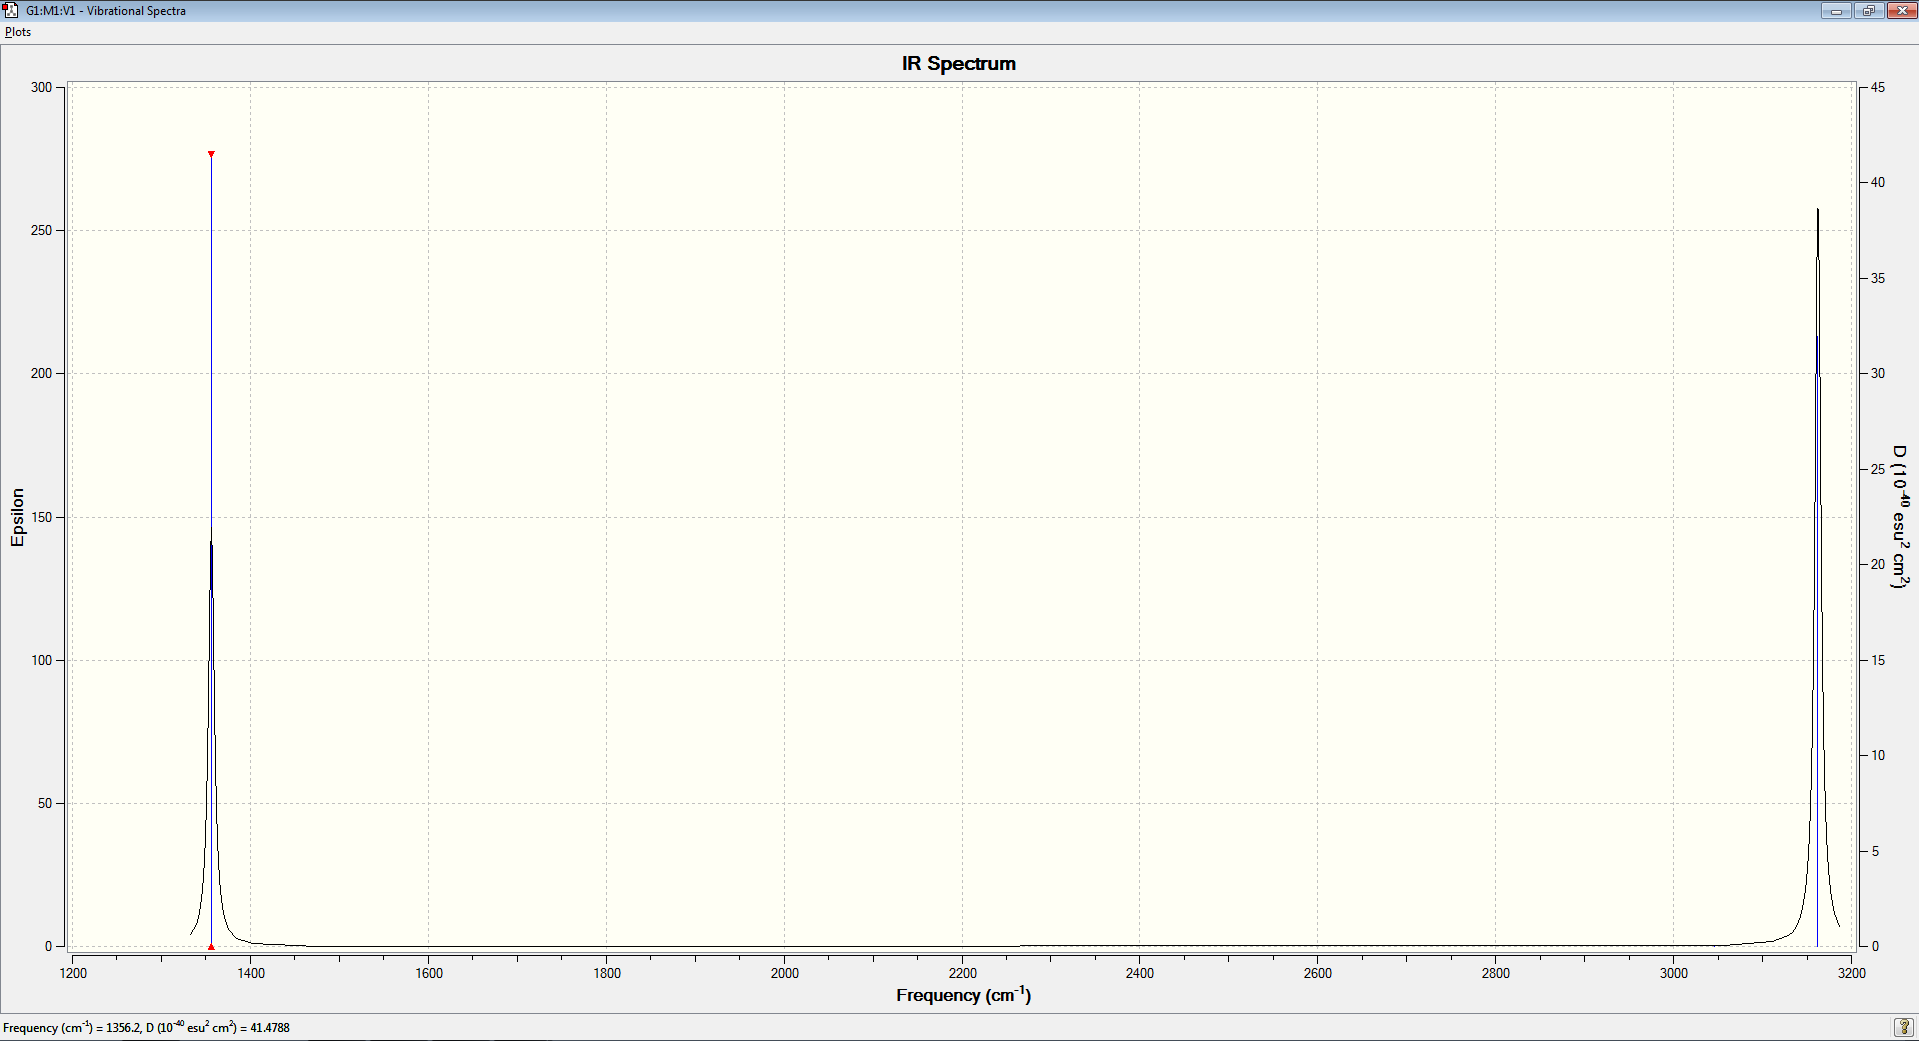Screen dimensions: 1919x1041
Task: Restore down the Vibrational Spectra window
Action: [1868, 10]
